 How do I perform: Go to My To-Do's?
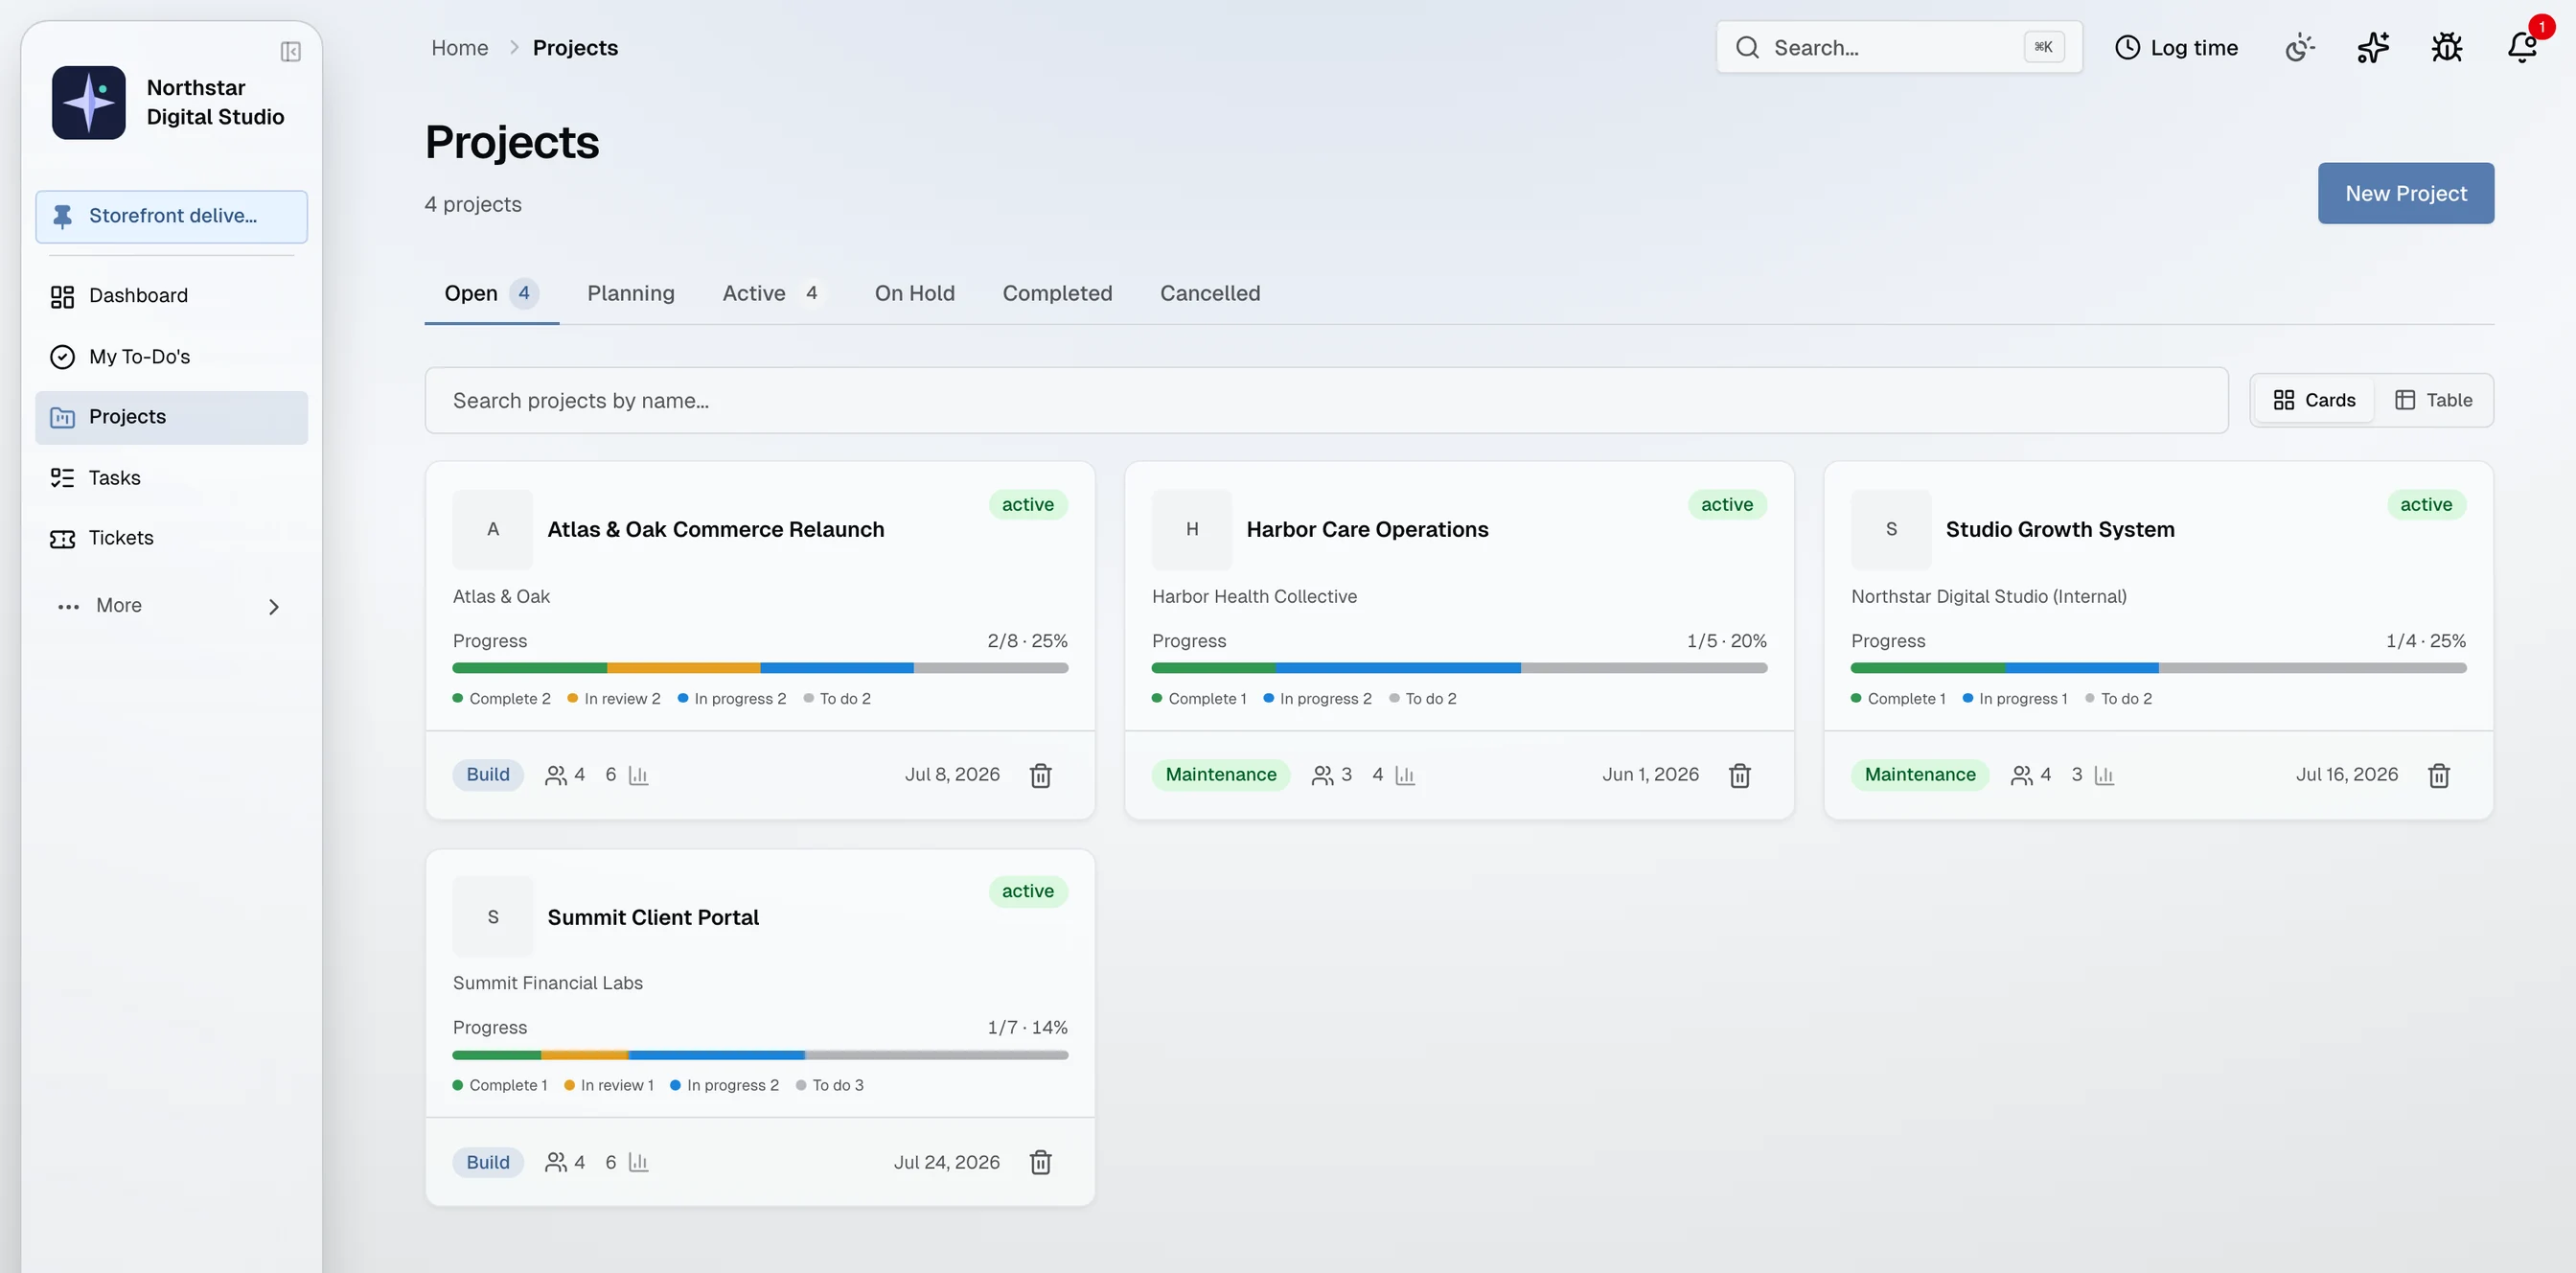[x=171, y=356]
